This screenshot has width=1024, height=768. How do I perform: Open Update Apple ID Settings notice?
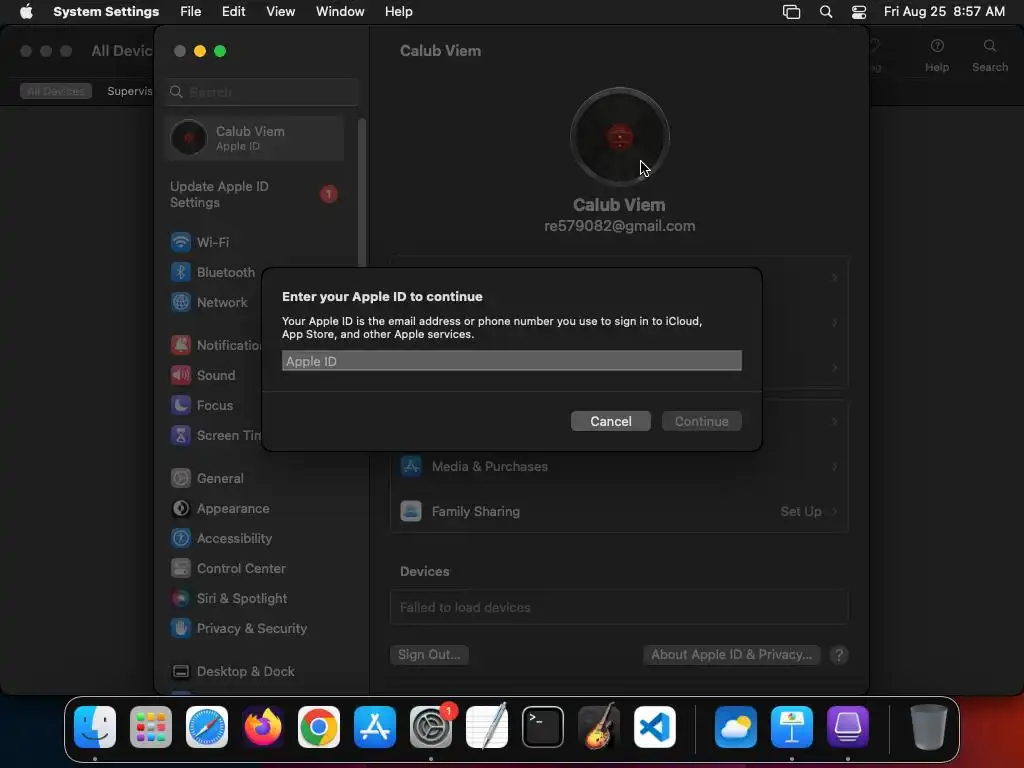pos(255,194)
